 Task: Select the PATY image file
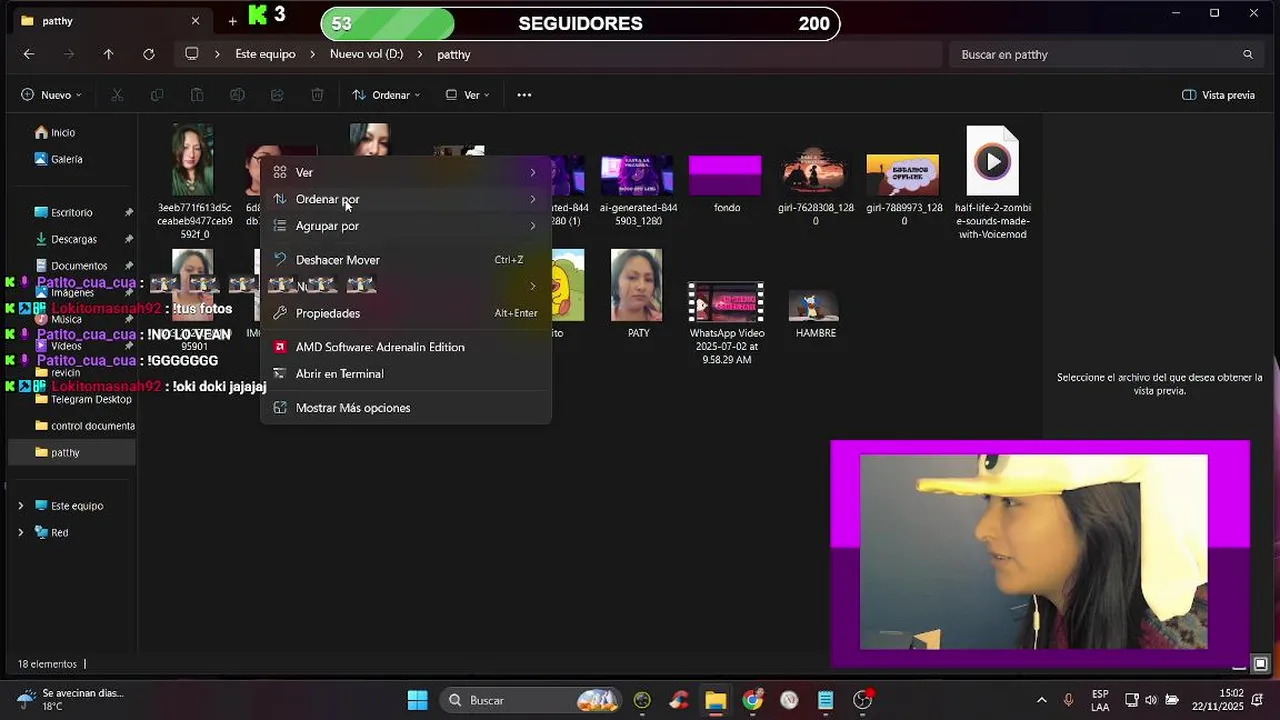[x=637, y=293]
